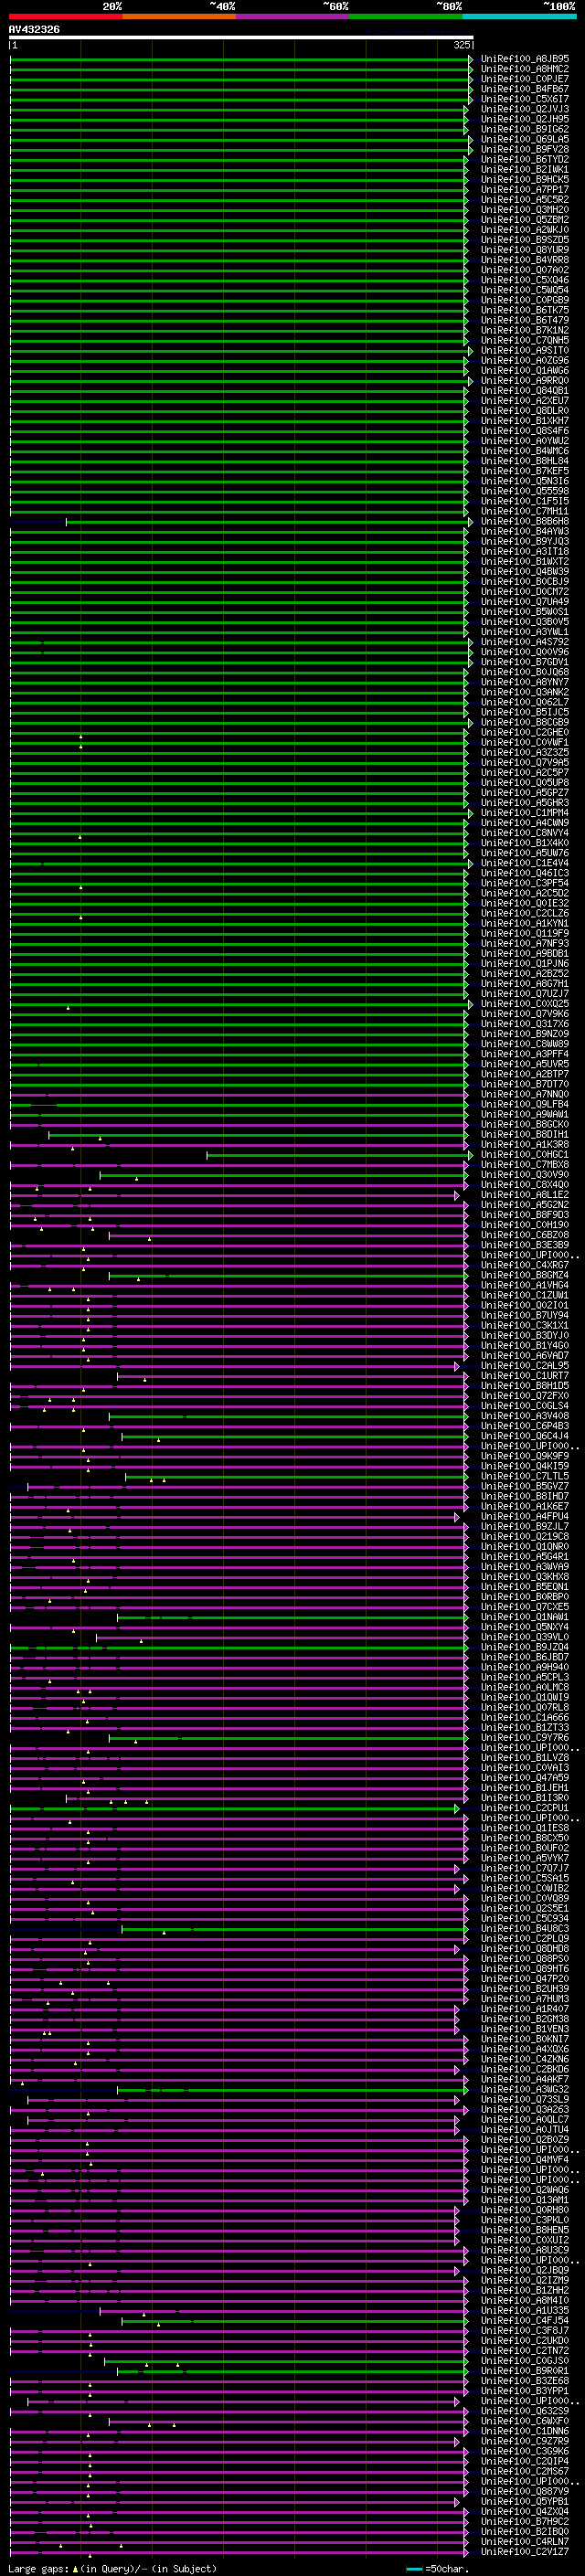
Task: Select the UniRef100_B9FV28 hit label
Action: 525,149
